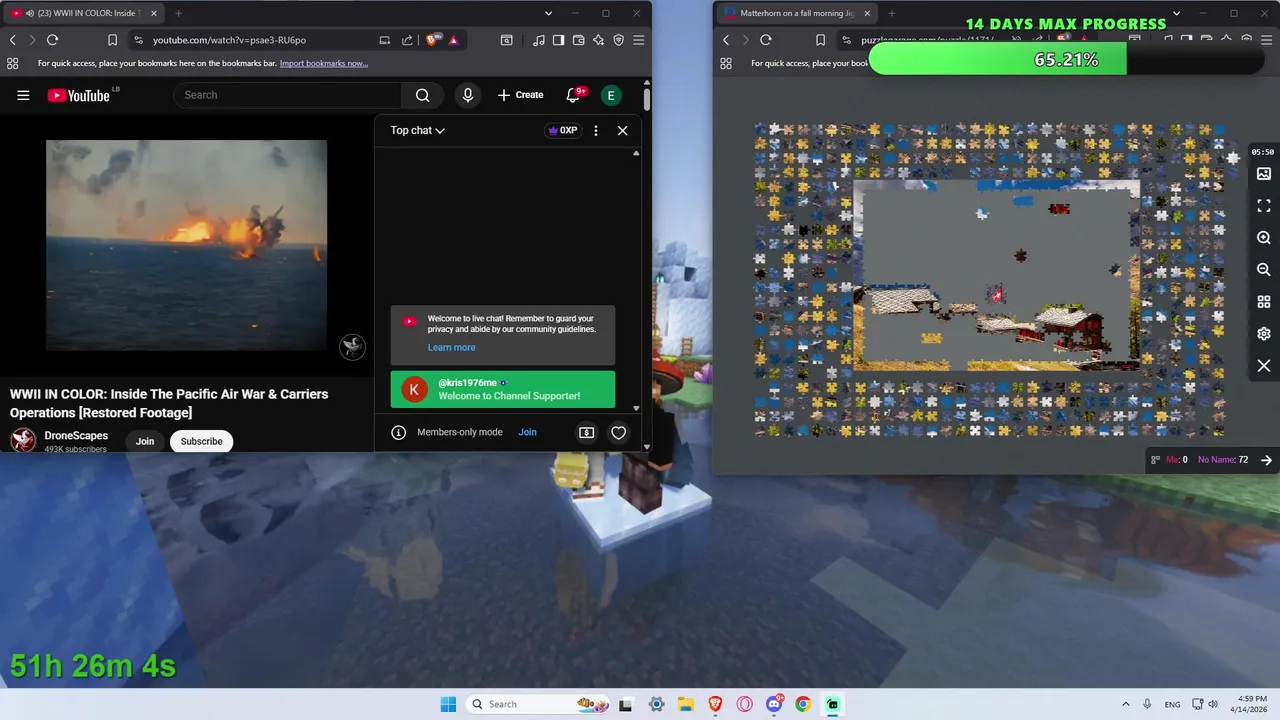Open the account avatar labeled E
Image resolution: width=1280 pixels, height=720 pixels.
(x=611, y=95)
